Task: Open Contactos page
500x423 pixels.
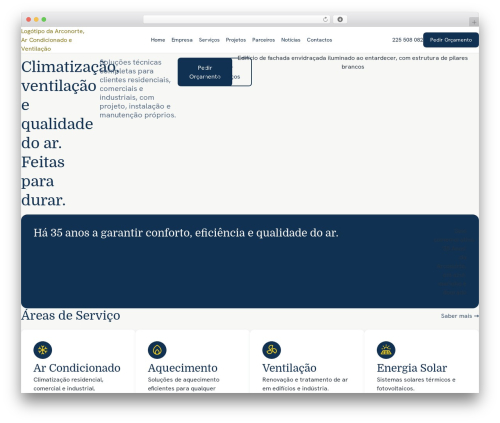Action: pyautogui.click(x=319, y=40)
